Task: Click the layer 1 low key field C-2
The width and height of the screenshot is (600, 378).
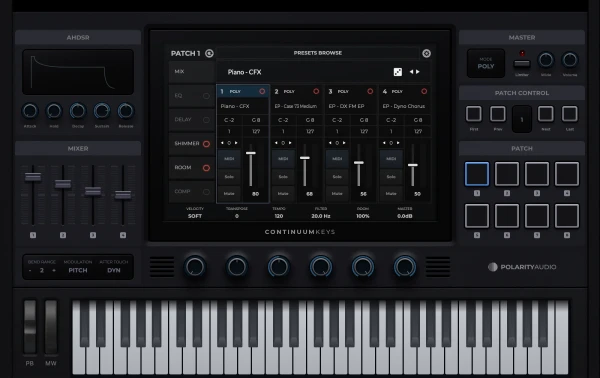Action: 229,120
